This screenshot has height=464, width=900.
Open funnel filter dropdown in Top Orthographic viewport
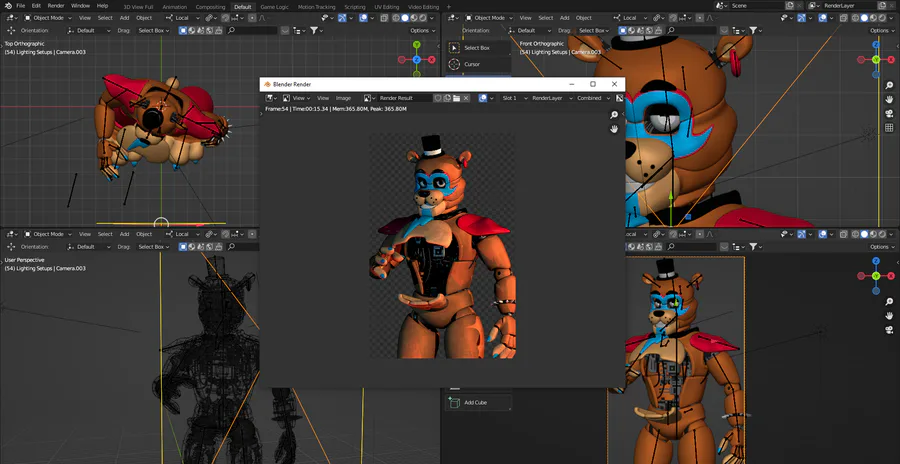tap(316, 30)
